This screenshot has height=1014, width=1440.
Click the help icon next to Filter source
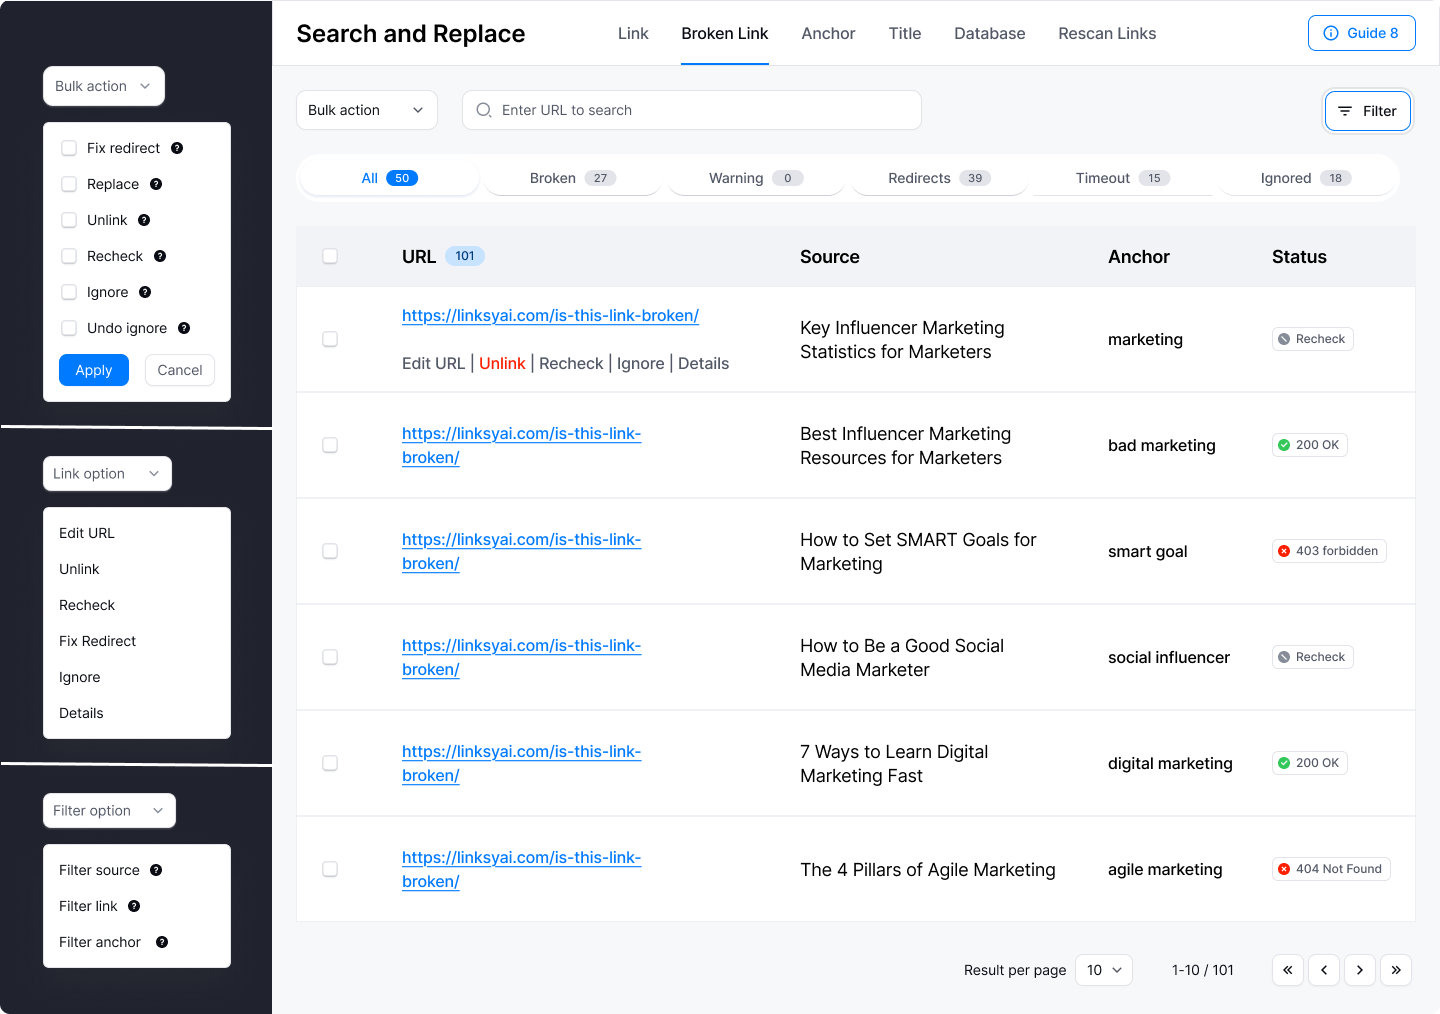(x=156, y=870)
